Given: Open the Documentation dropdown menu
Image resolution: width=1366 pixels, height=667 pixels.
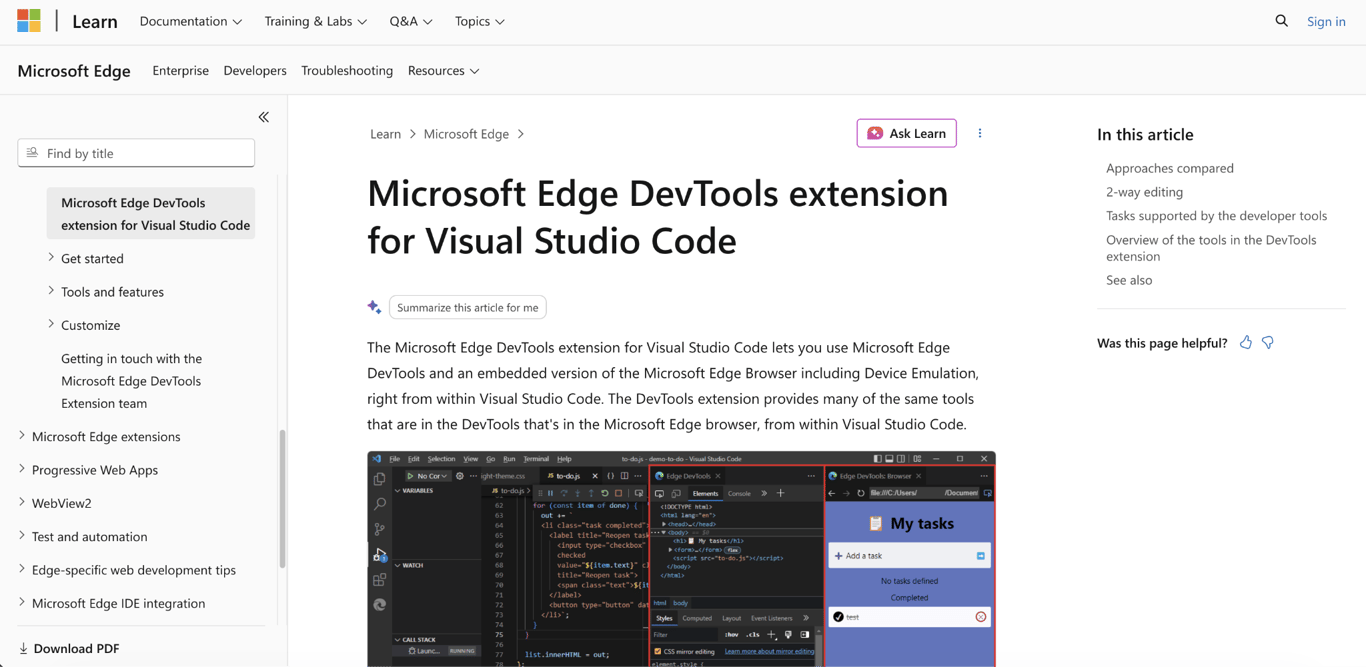Looking at the screenshot, I should pyautogui.click(x=190, y=21).
